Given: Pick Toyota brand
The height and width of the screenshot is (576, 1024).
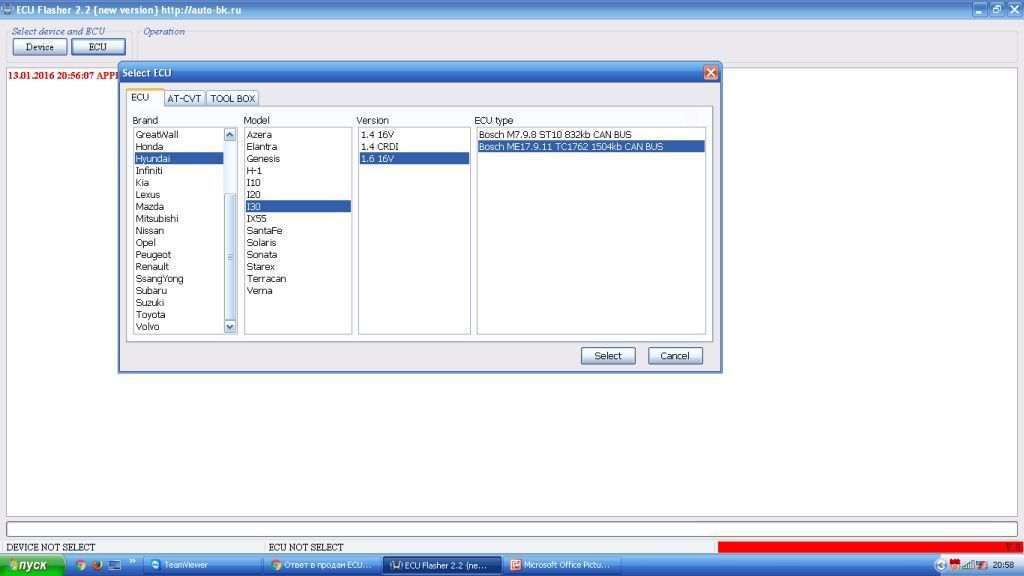Looking at the screenshot, I should [x=178, y=315].
